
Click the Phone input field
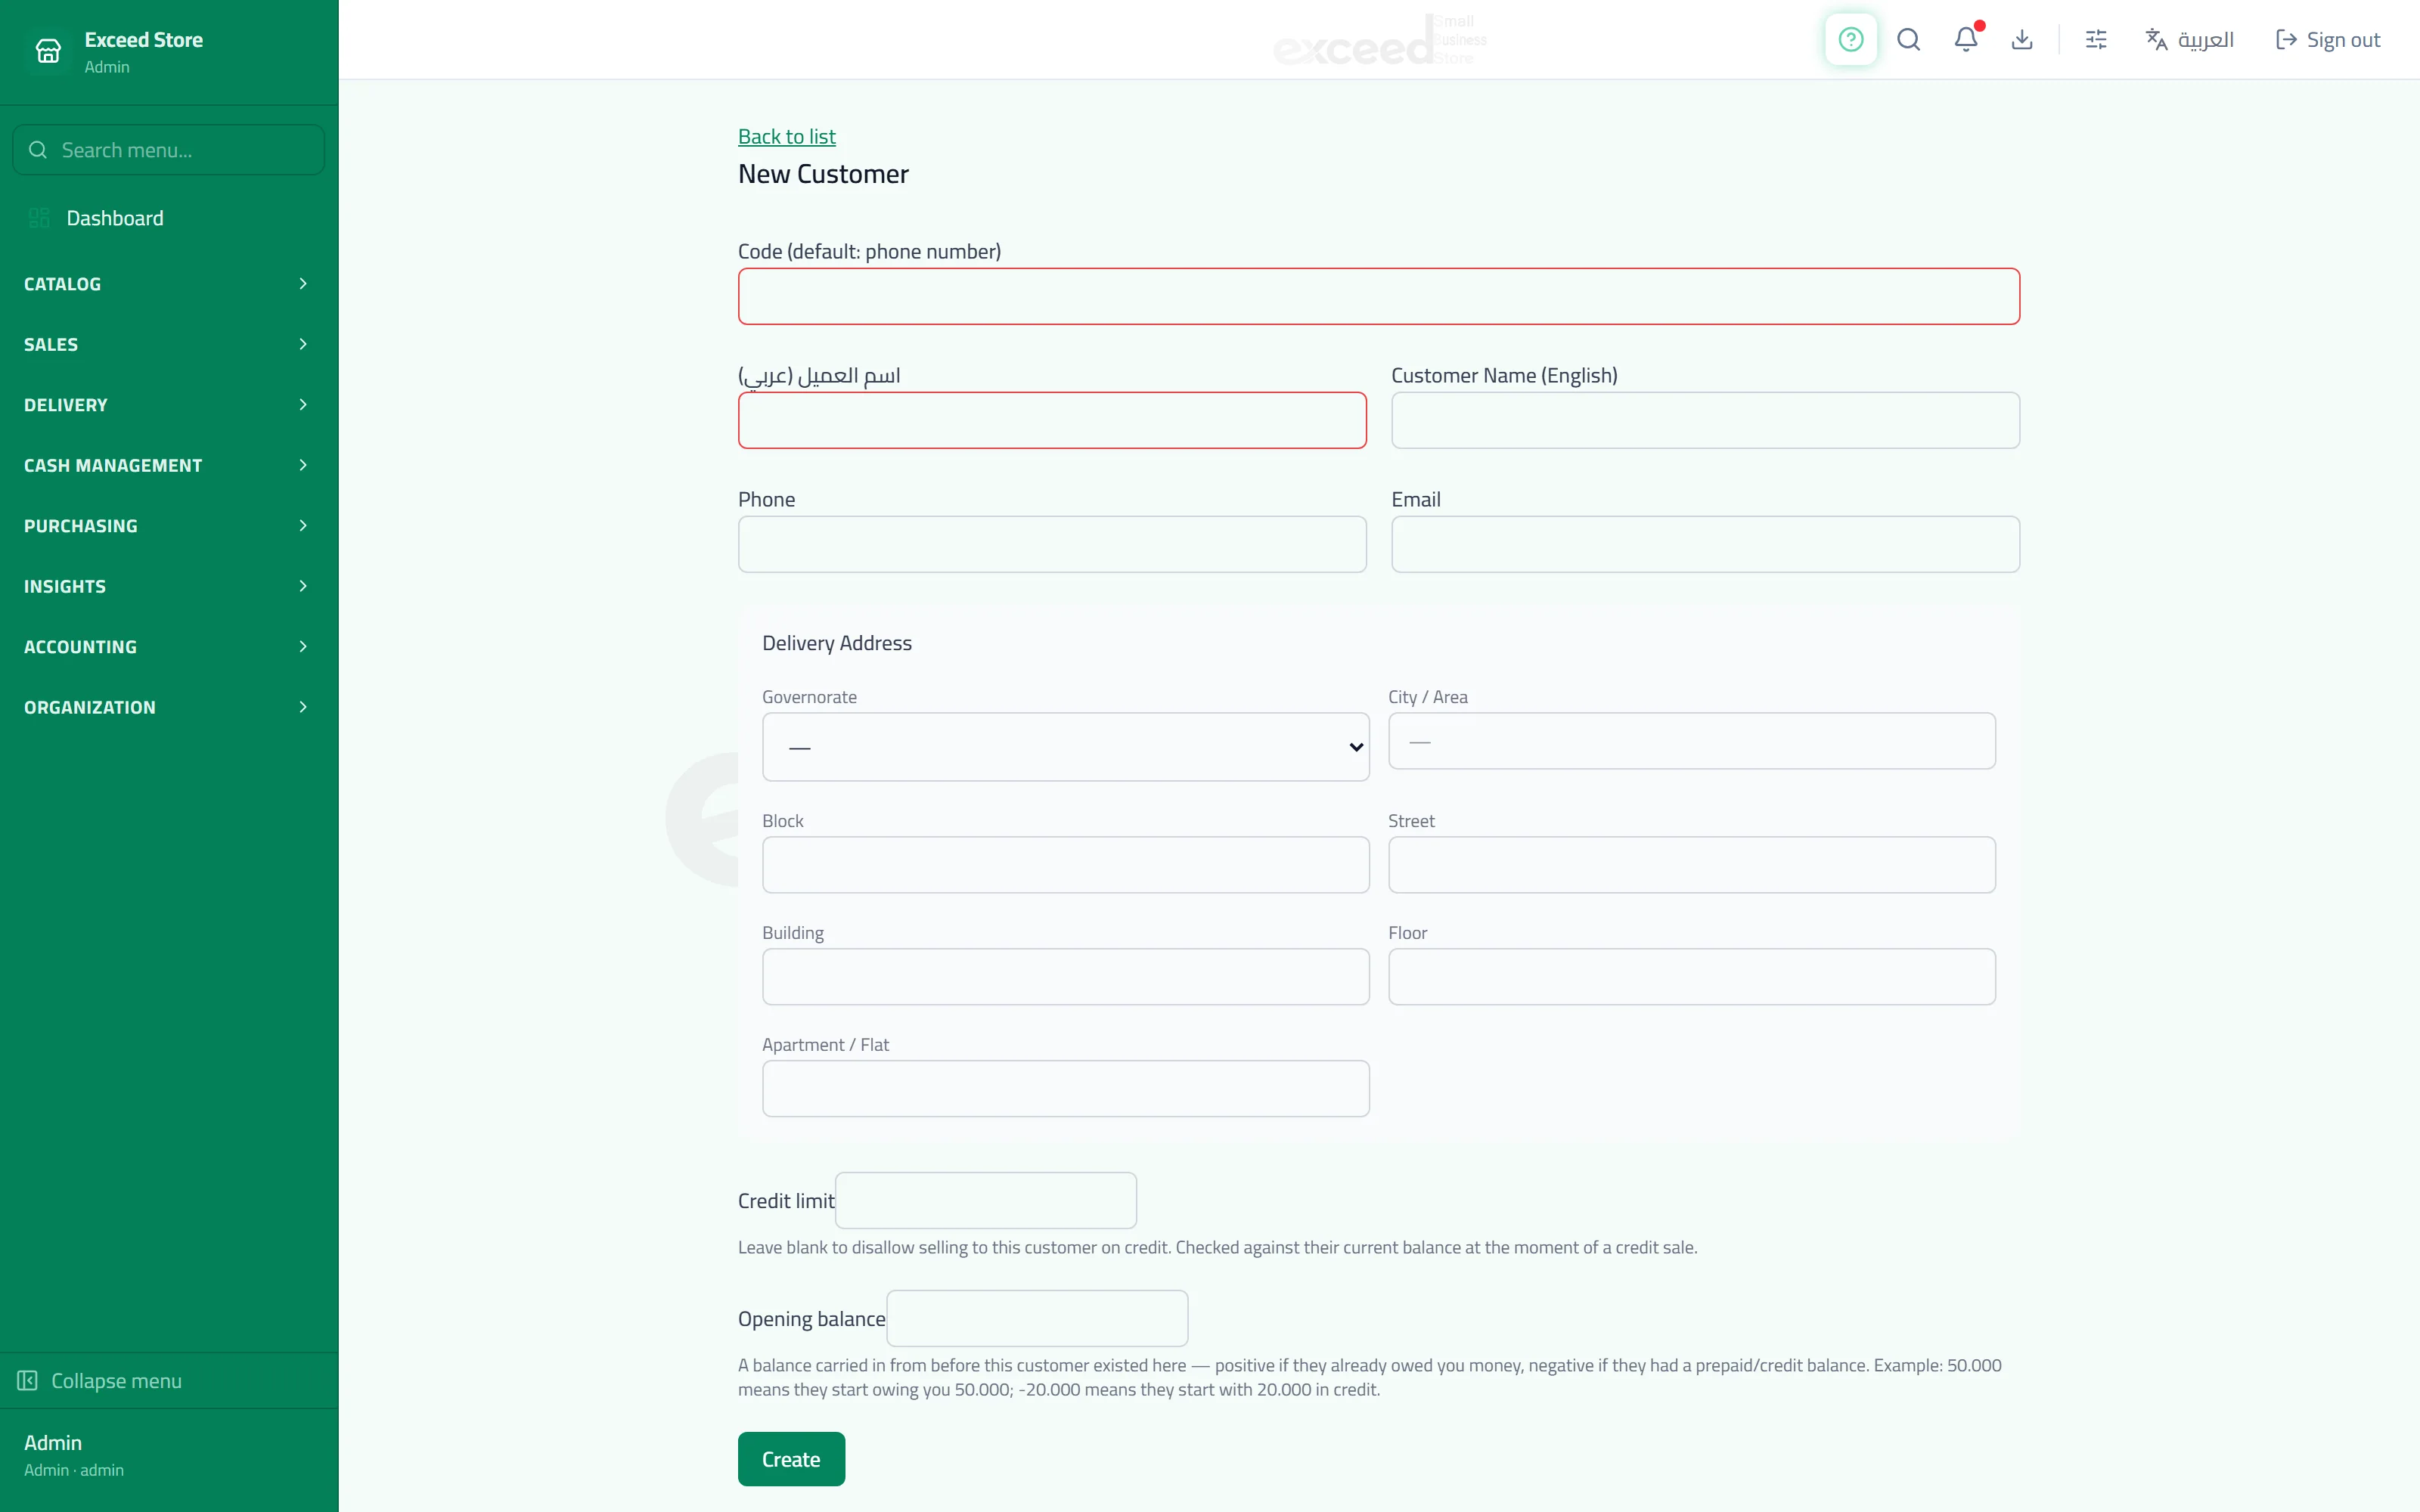(x=1052, y=544)
